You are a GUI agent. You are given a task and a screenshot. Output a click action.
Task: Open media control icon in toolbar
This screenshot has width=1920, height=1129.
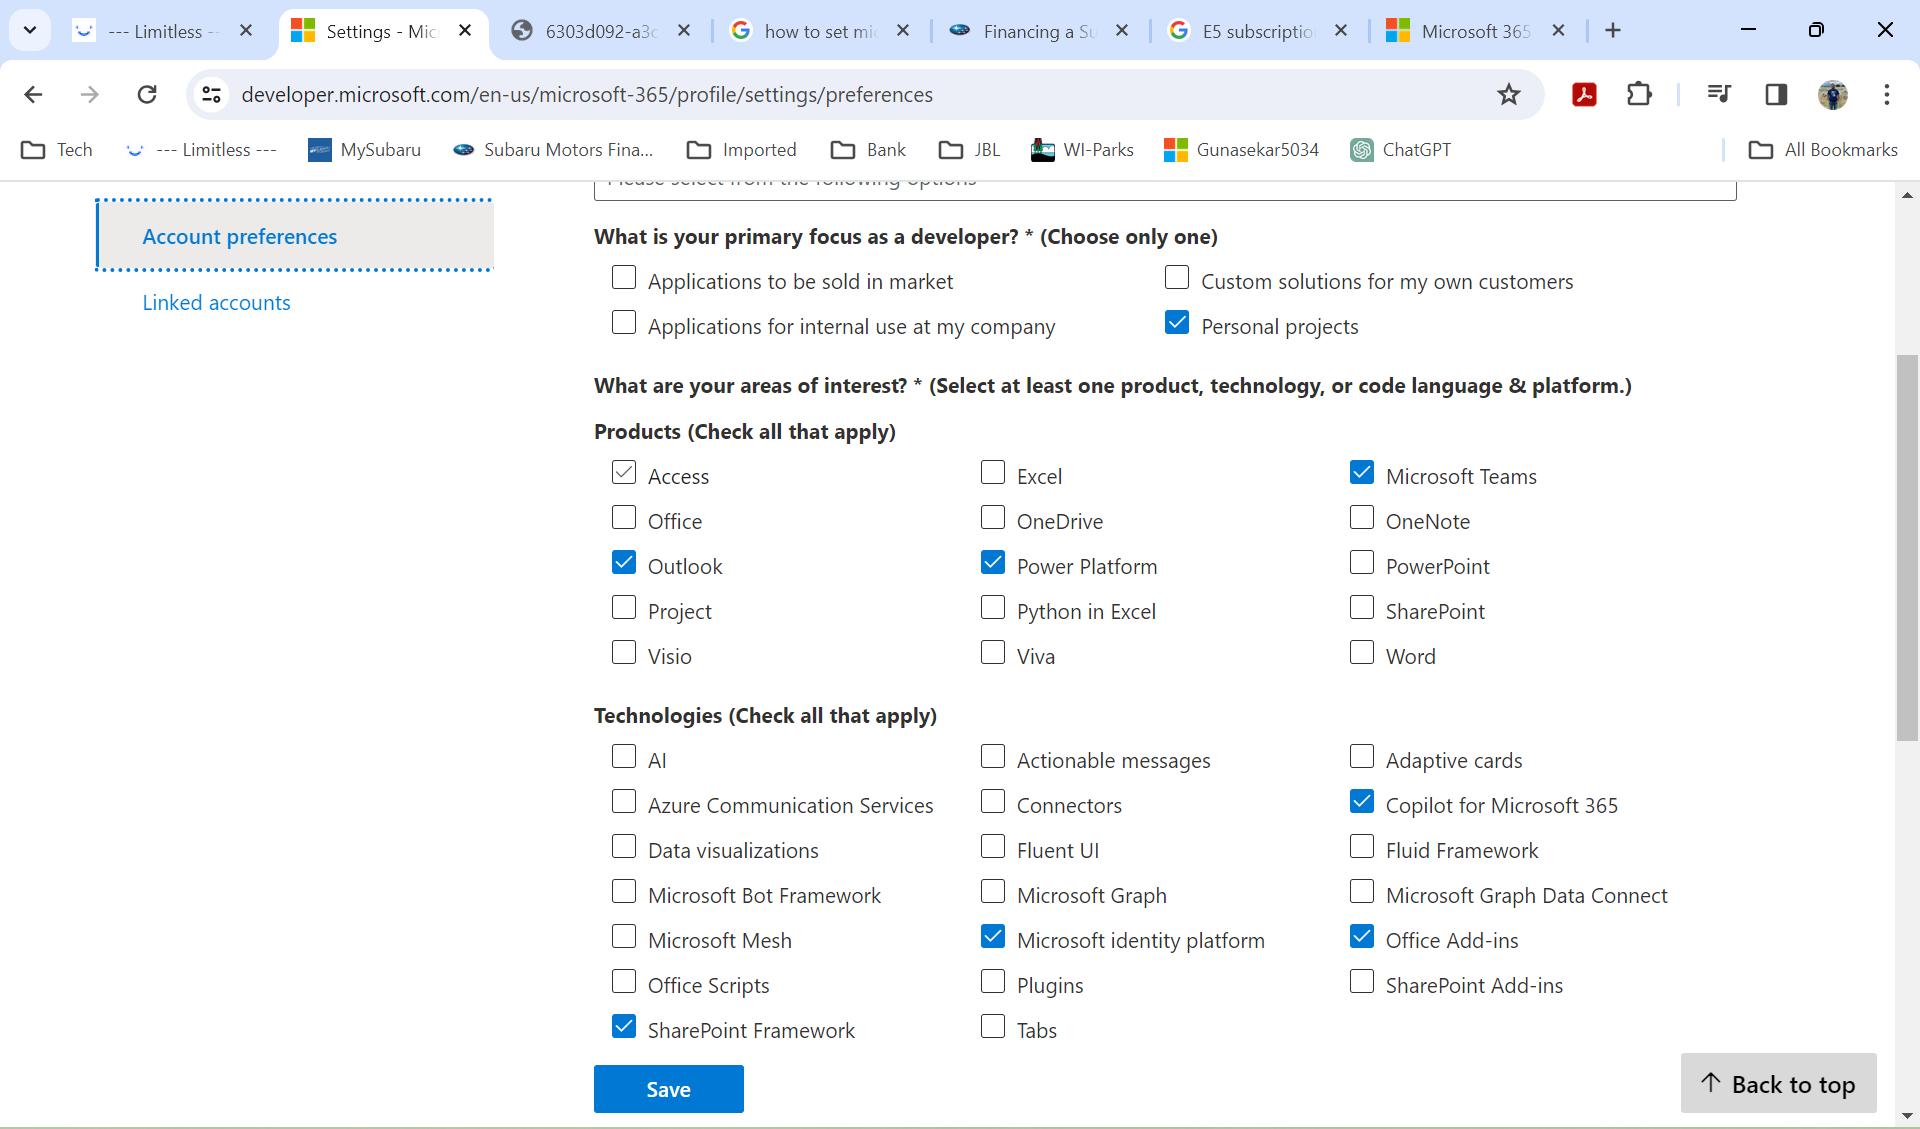pyautogui.click(x=1719, y=94)
